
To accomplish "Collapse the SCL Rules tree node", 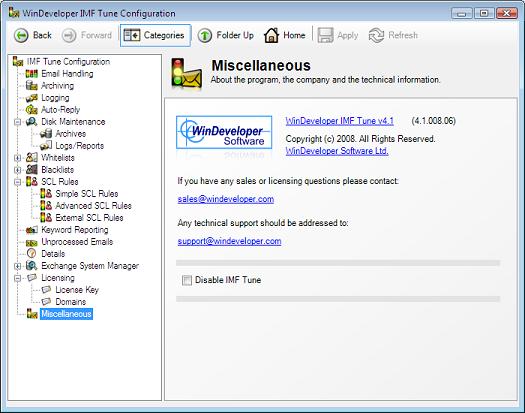I will (18, 182).
